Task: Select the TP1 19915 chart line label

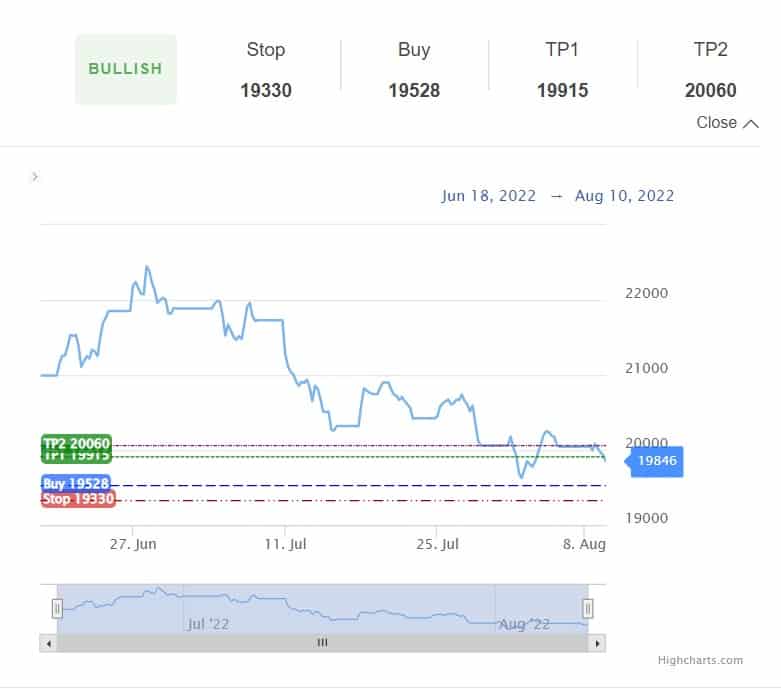Action: 76,457
